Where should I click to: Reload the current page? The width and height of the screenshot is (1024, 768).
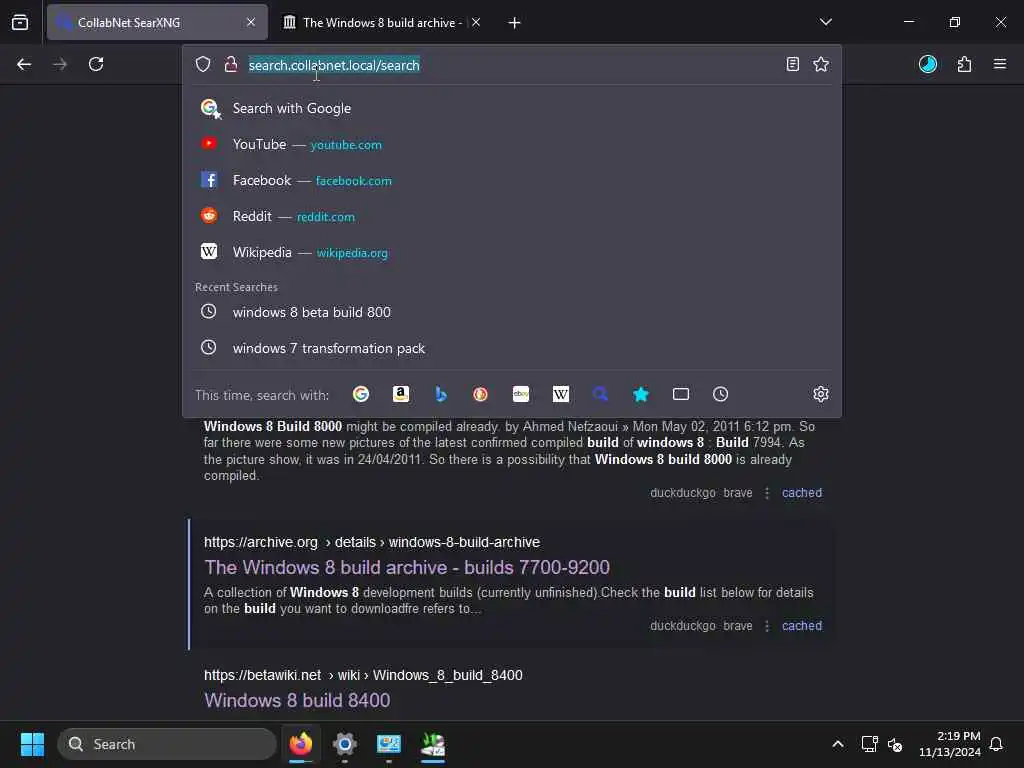coord(96,64)
